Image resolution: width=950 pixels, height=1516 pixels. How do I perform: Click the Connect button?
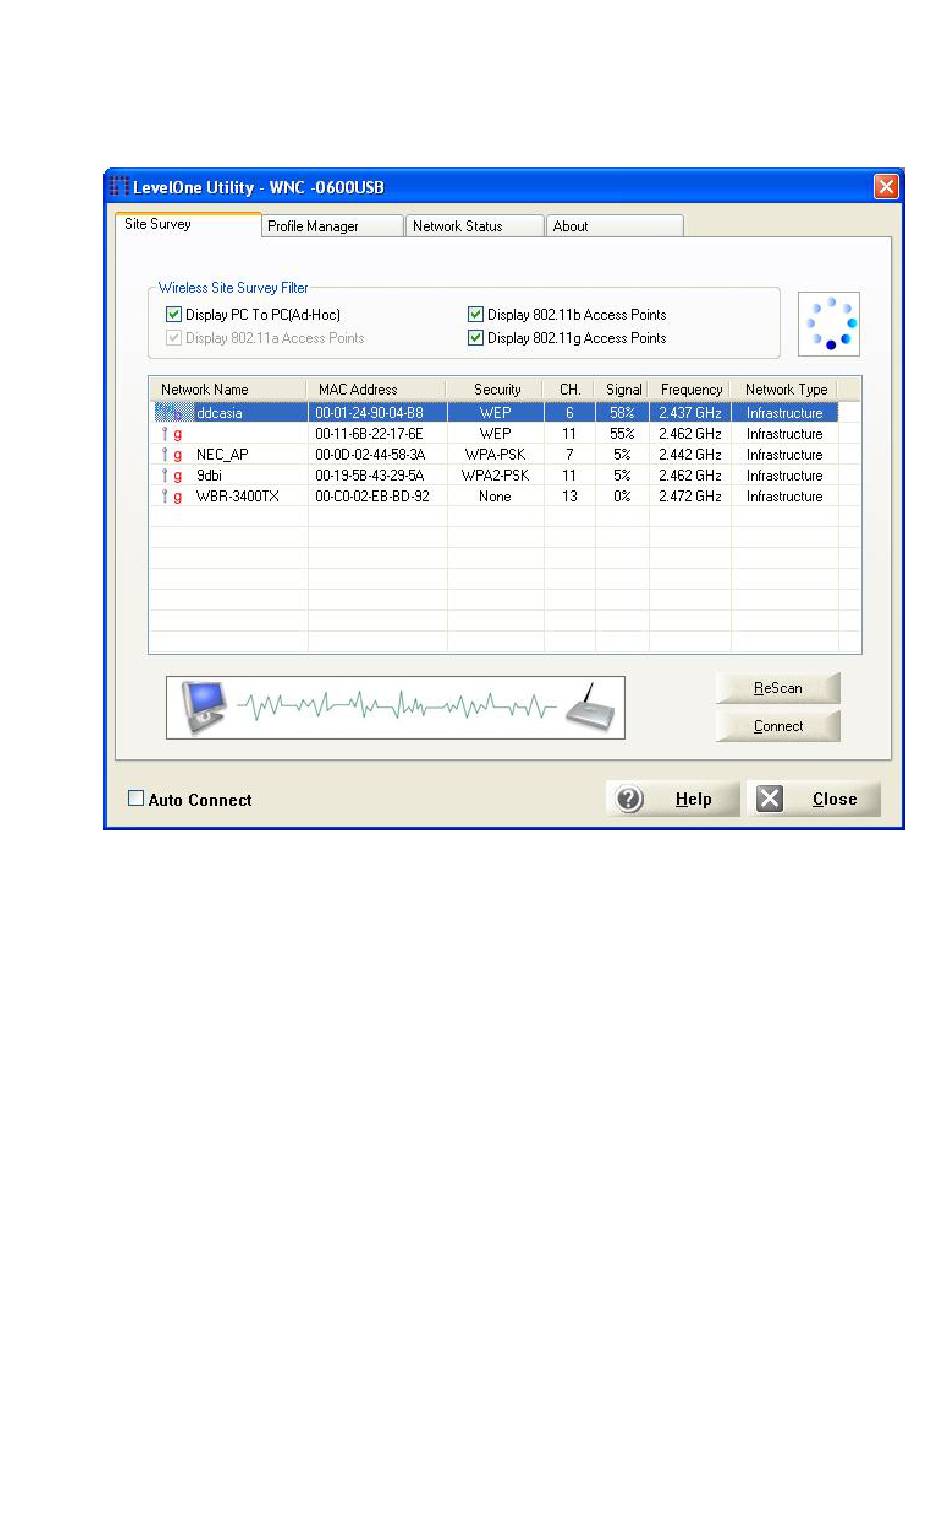(777, 726)
